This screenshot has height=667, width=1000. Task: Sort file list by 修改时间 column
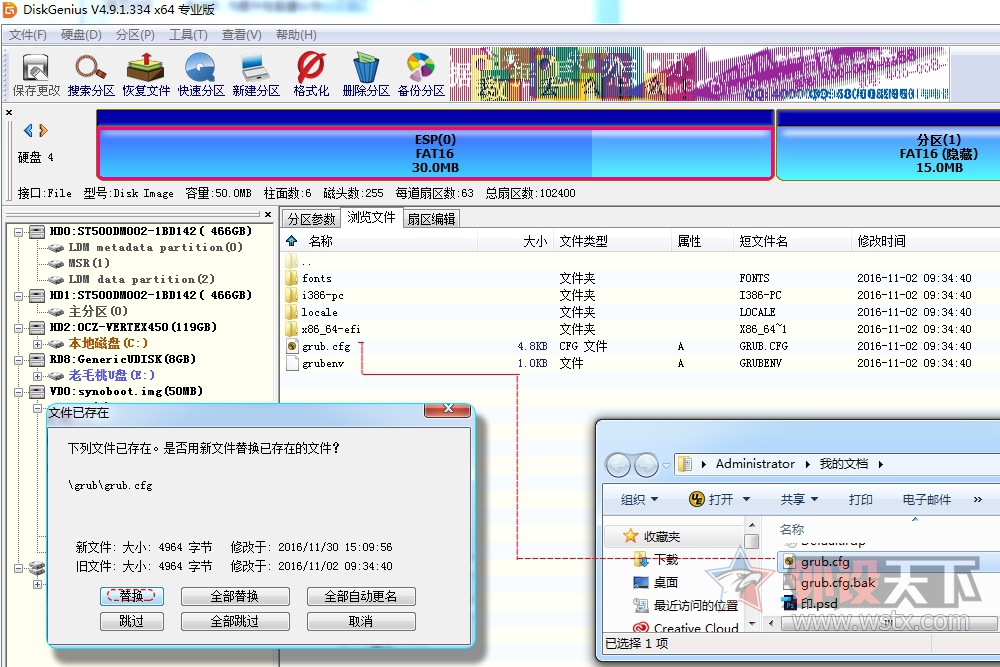(881, 241)
